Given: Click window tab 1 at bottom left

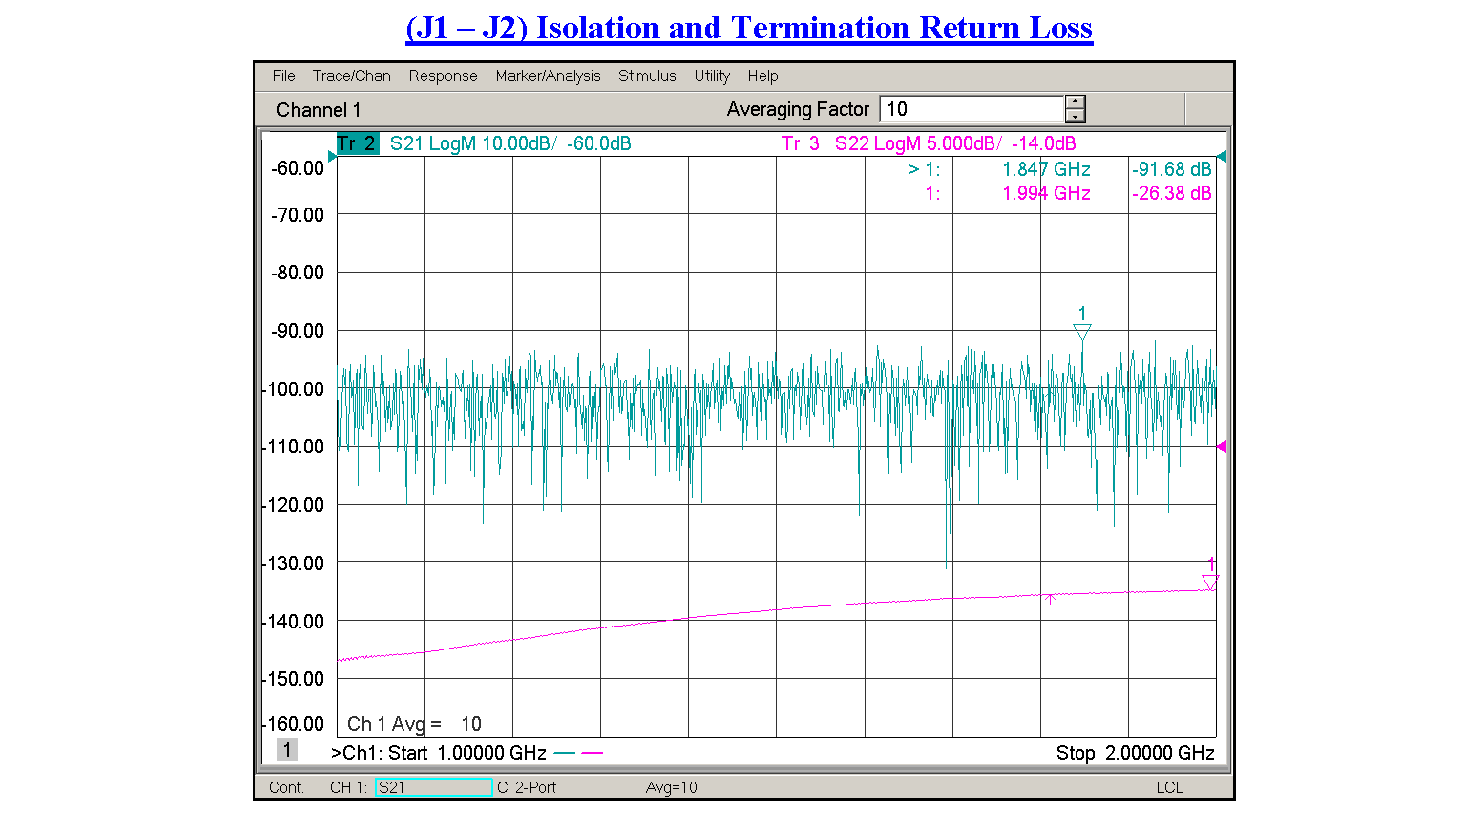Looking at the screenshot, I should point(287,750).
